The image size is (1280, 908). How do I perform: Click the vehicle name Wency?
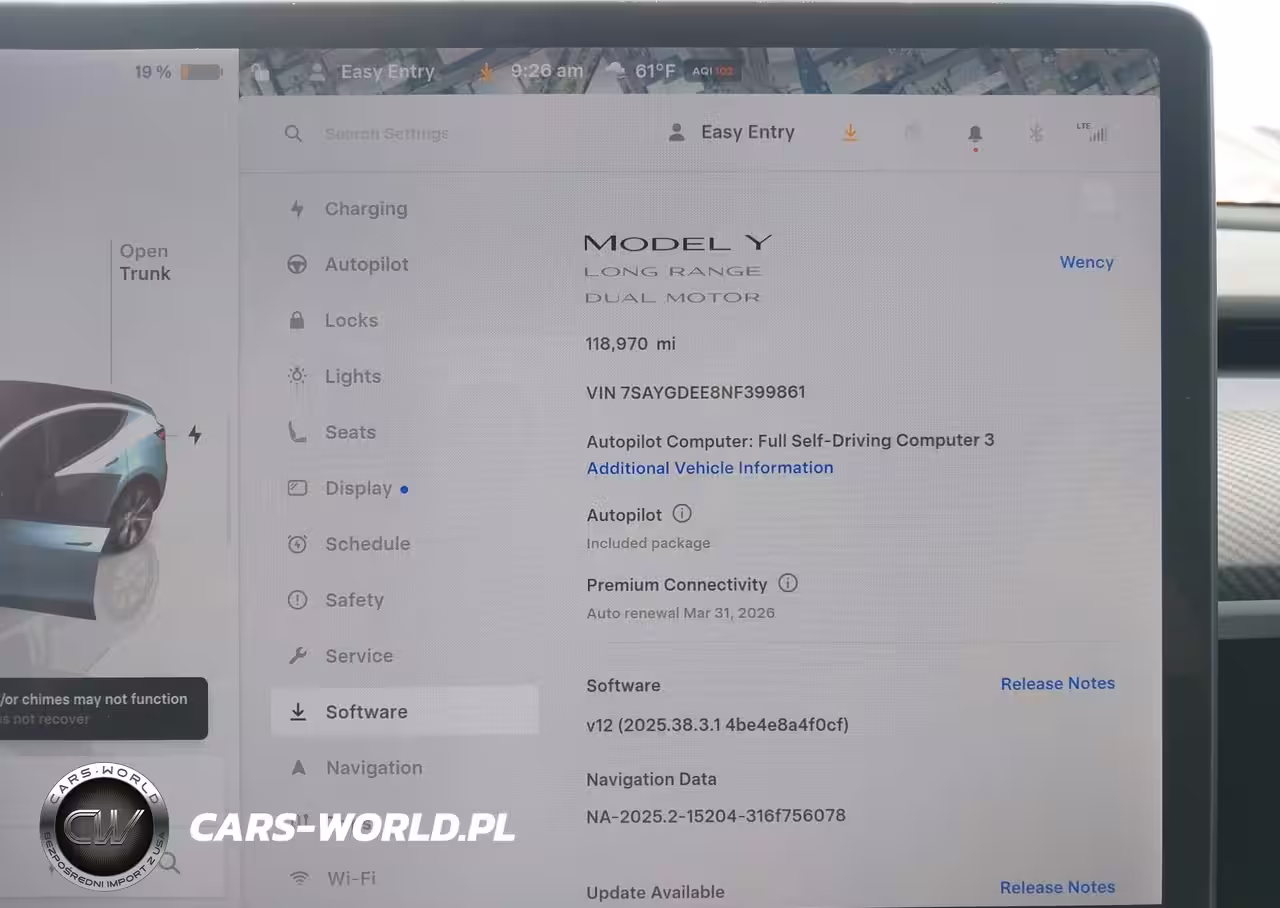pos(1086,262)
